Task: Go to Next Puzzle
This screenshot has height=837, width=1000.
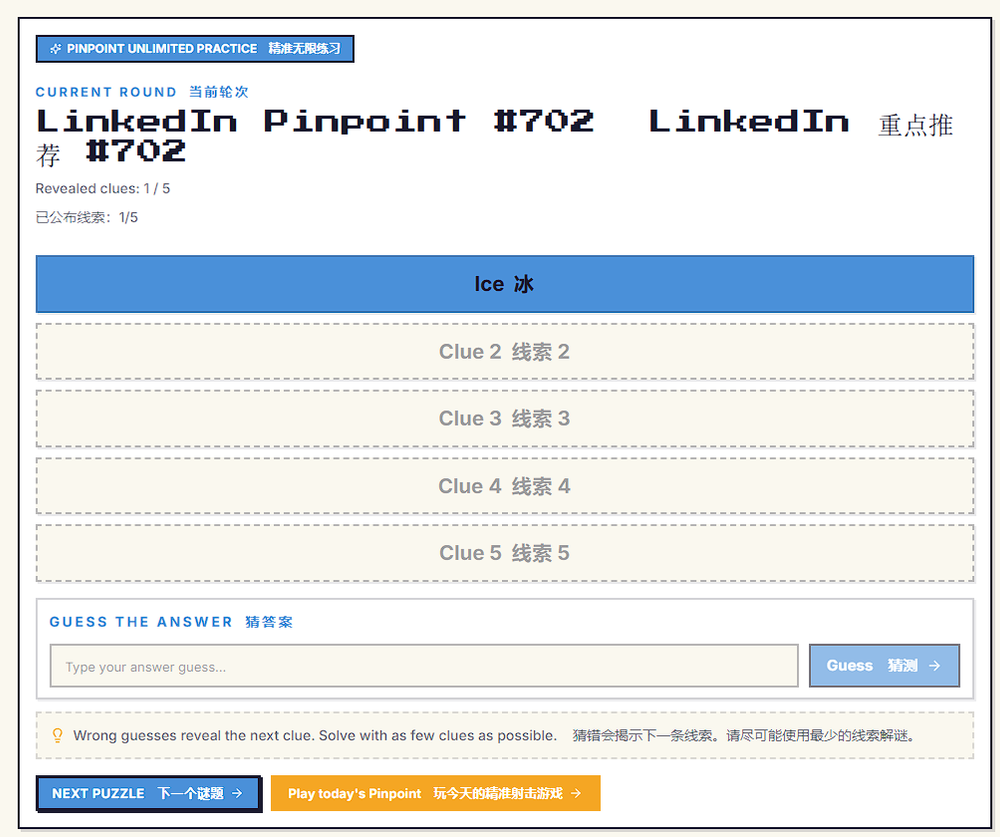Action: (148, 793)
